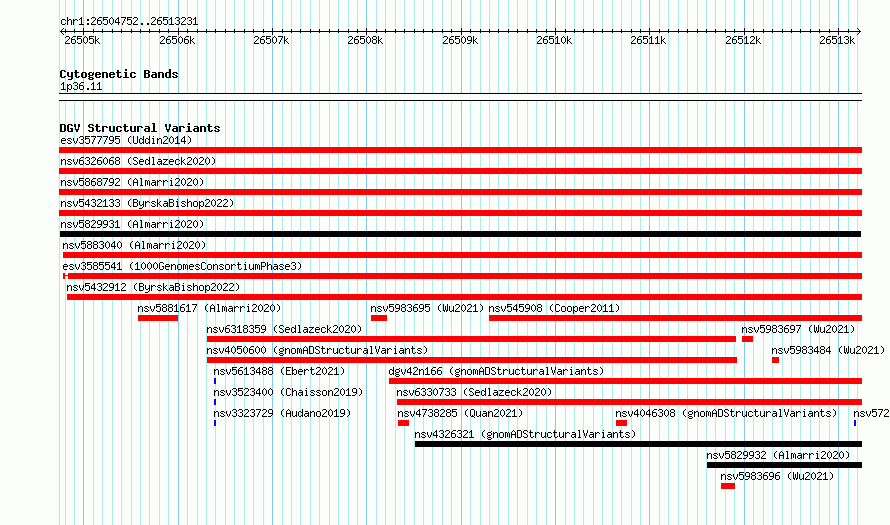Click the chr1:26504752..26513231 coordinate label

[x=129, y=21]
